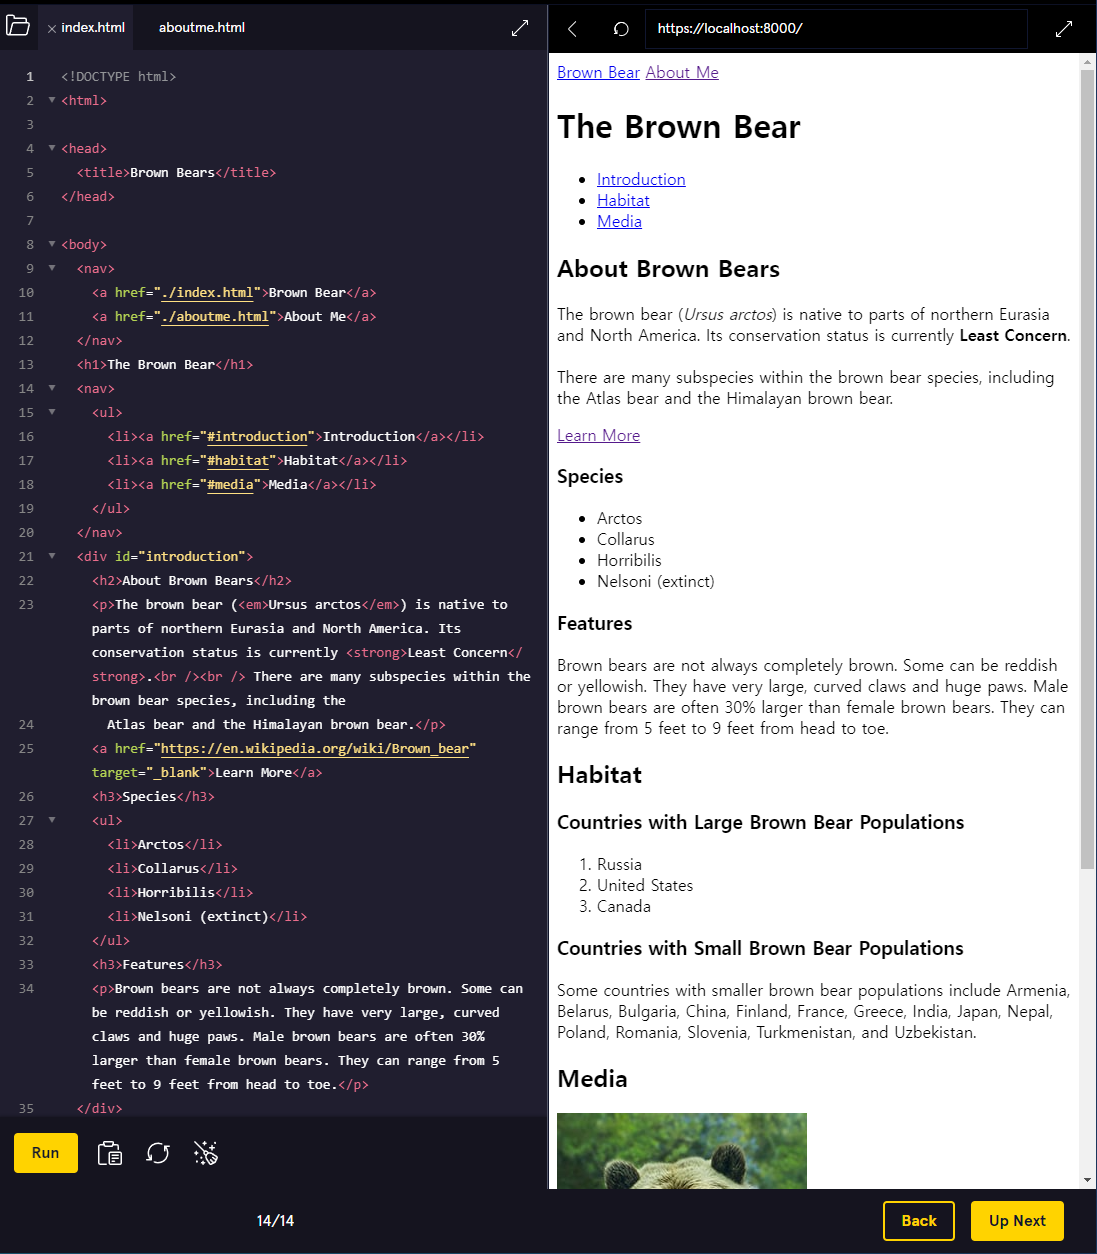Click the scrollbar up arrow in preview
The height and width of the screenshot is (1254, 1097).
1088,62
